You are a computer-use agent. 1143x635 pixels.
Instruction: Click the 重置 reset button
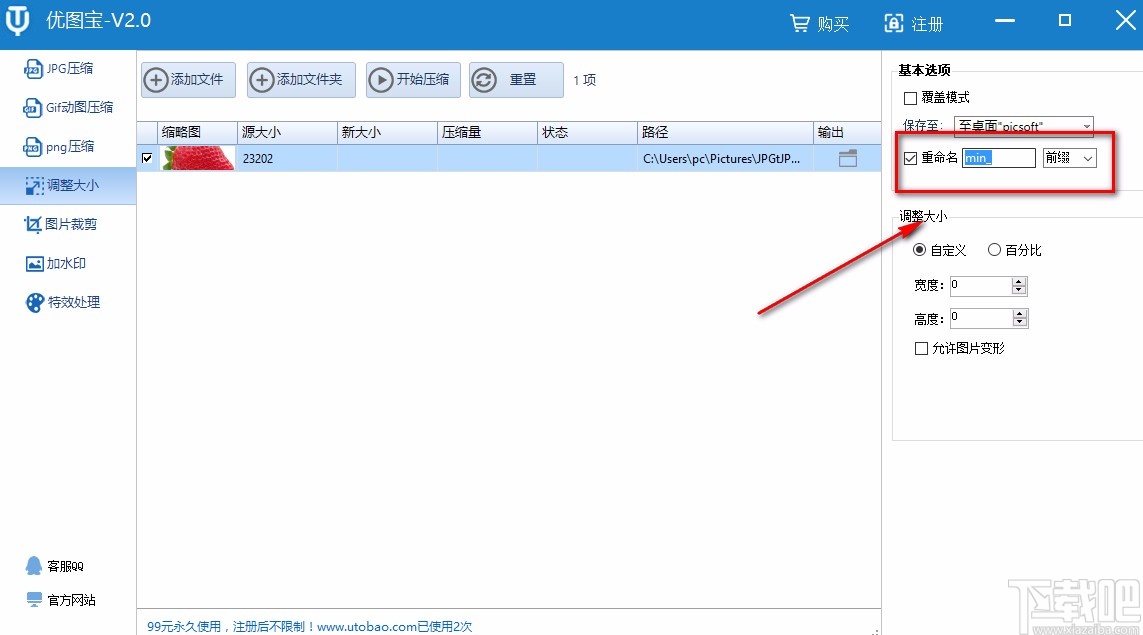tap(516, 80)
